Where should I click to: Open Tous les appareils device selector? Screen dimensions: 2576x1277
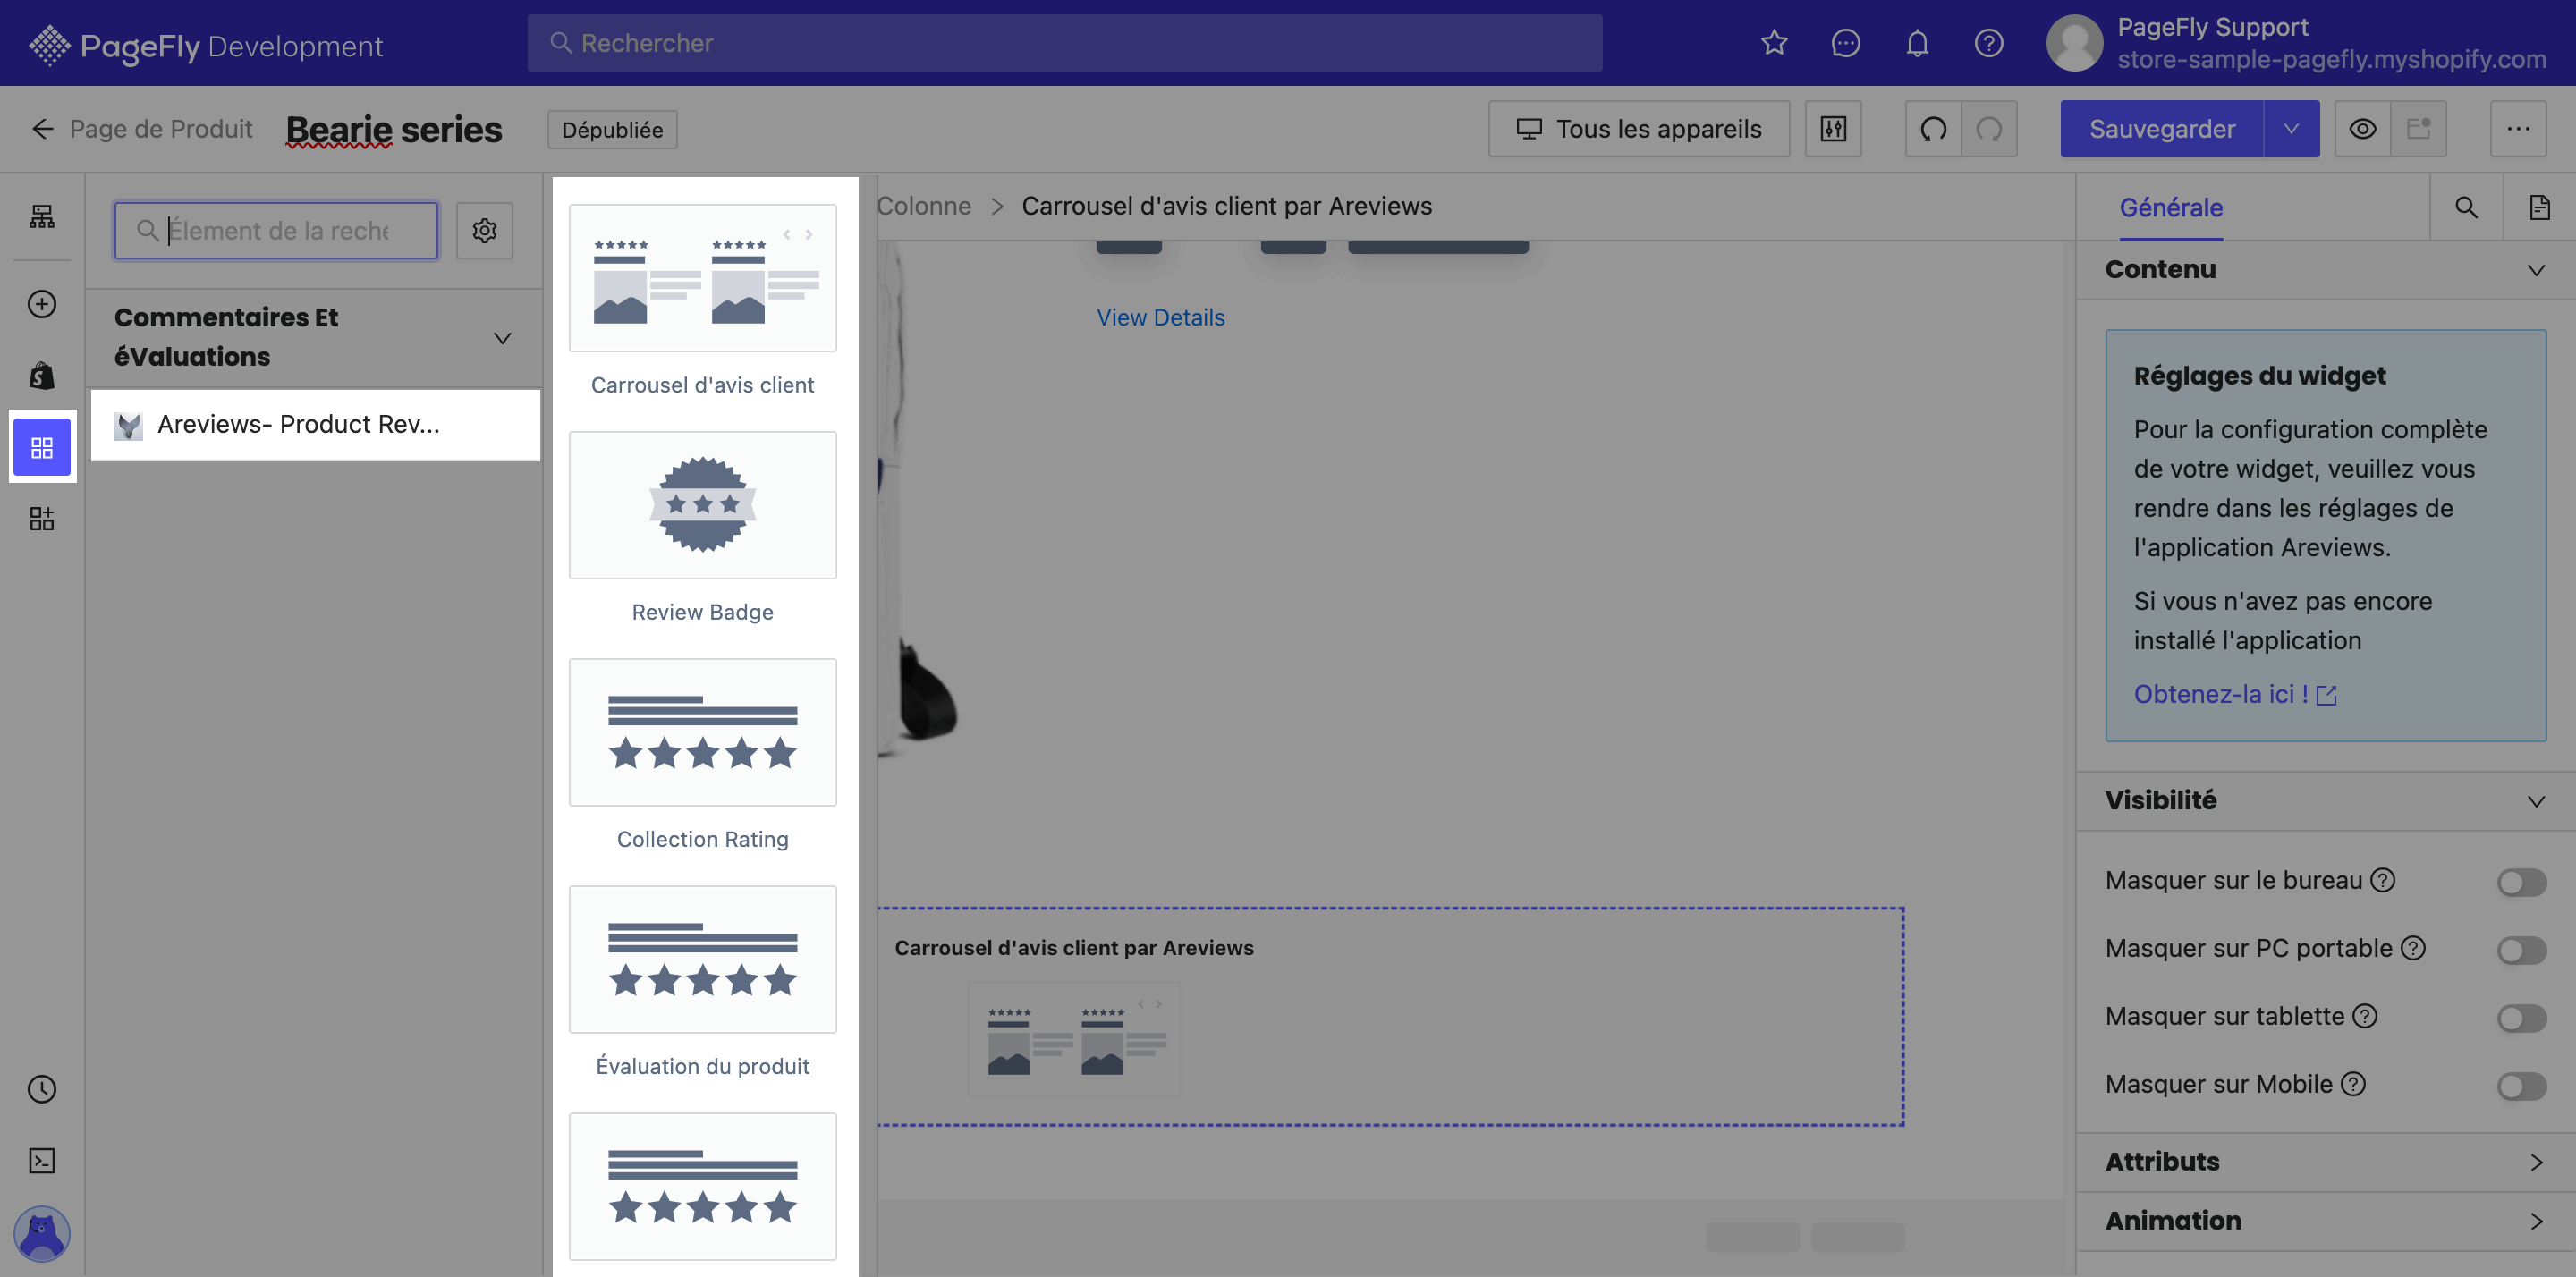pyautogui.click(x=1639, y=129)
